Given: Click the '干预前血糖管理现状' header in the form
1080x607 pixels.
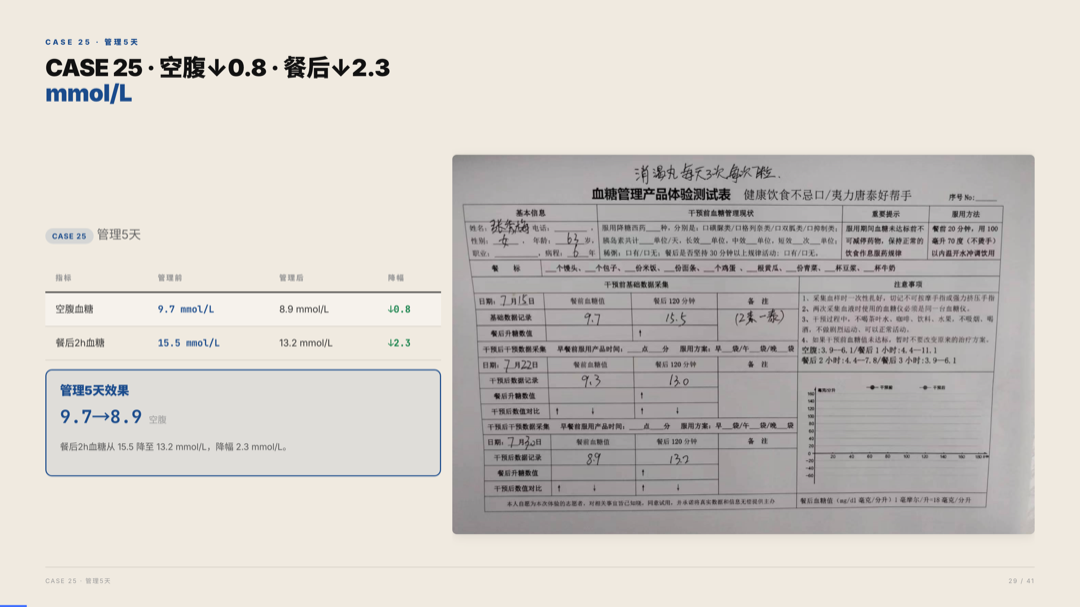Looking at the screenshot, I should [x=720, y=214].
